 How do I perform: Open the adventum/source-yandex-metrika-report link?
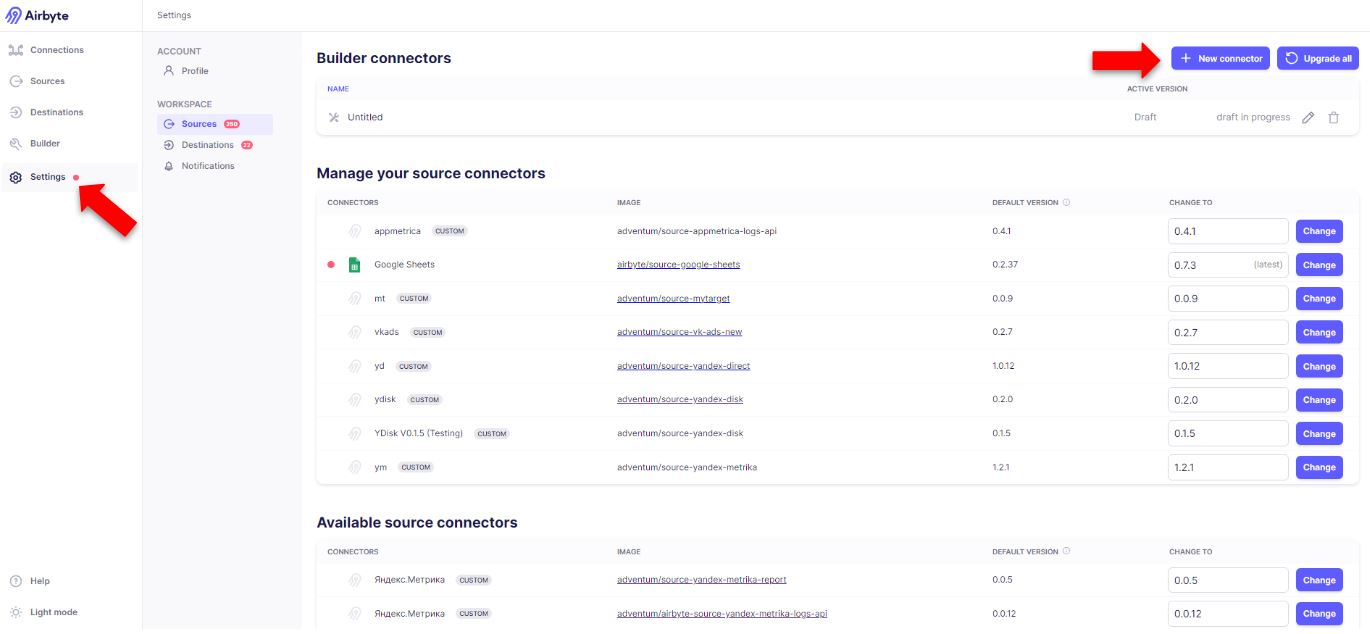tap(701, 580)
